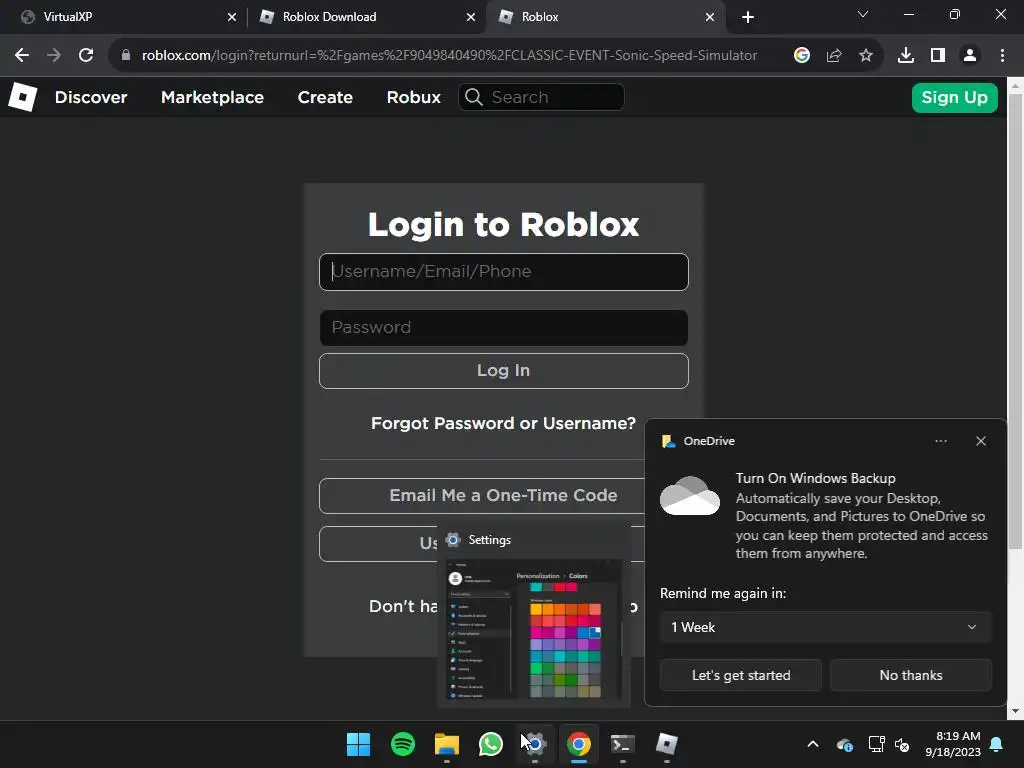Open the terminal from the taskbar
This screenshot has height=768, width=1024.
click(622, 744)
